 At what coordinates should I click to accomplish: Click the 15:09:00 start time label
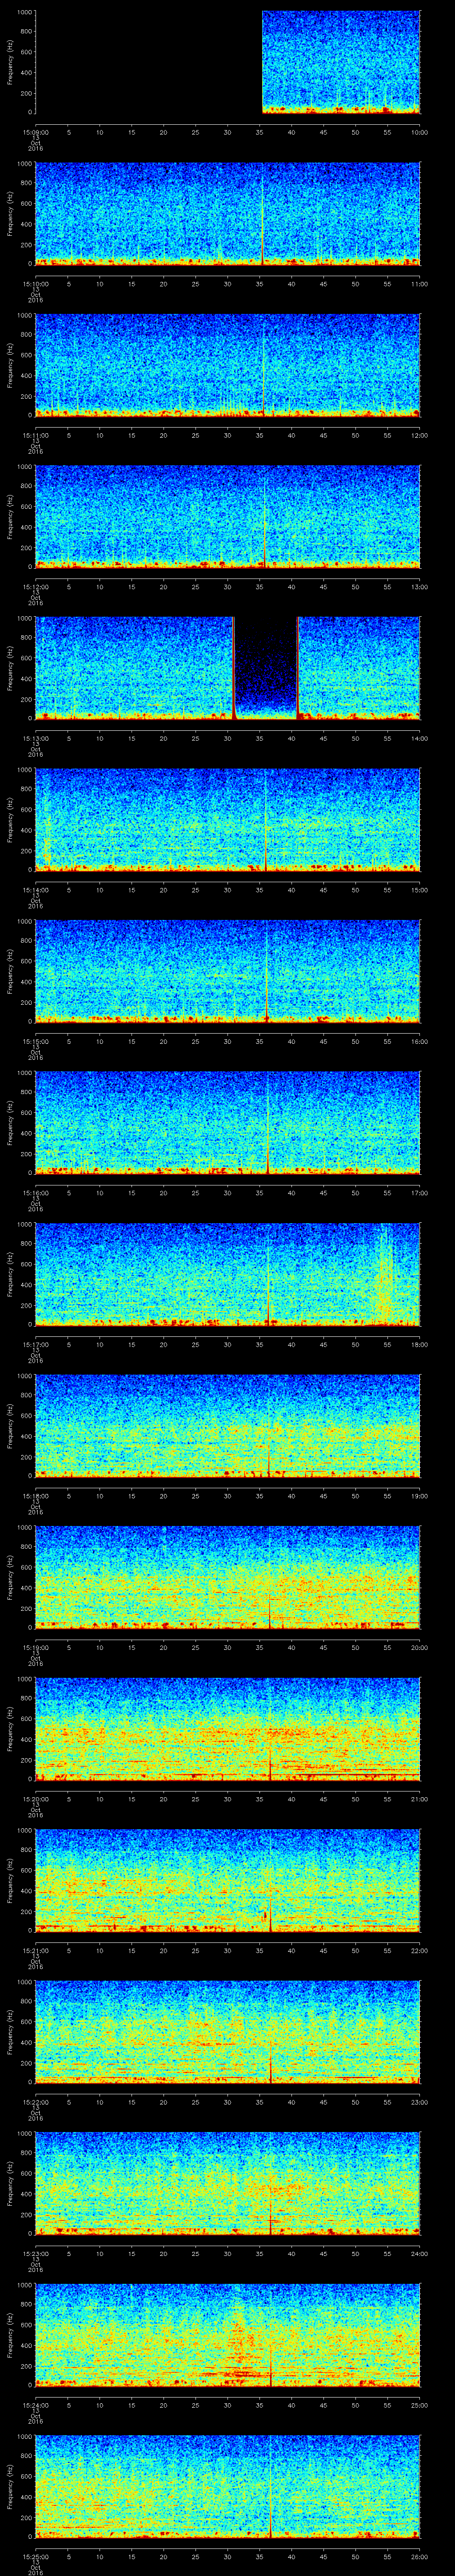(x=35, y=132)
